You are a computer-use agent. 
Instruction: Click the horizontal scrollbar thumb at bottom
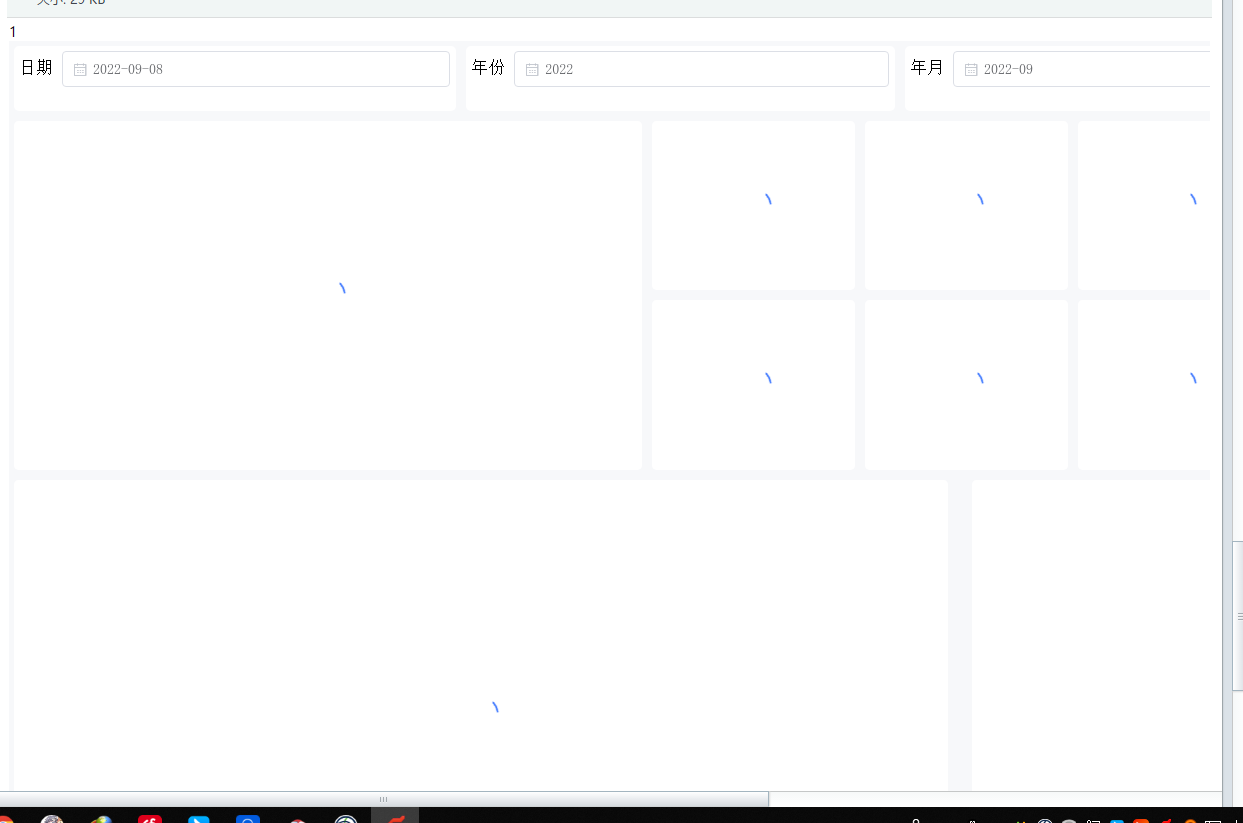point(383,799)
